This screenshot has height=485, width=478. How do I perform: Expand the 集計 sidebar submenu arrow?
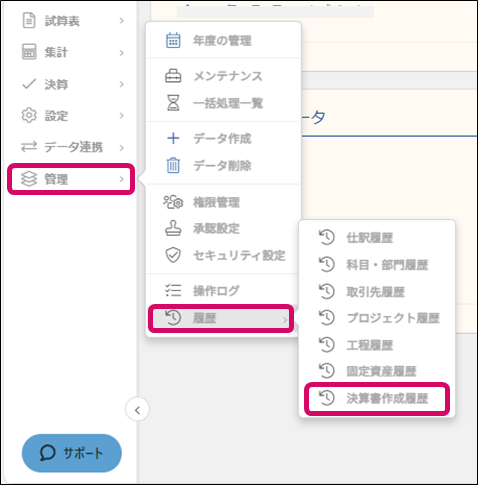121,53
